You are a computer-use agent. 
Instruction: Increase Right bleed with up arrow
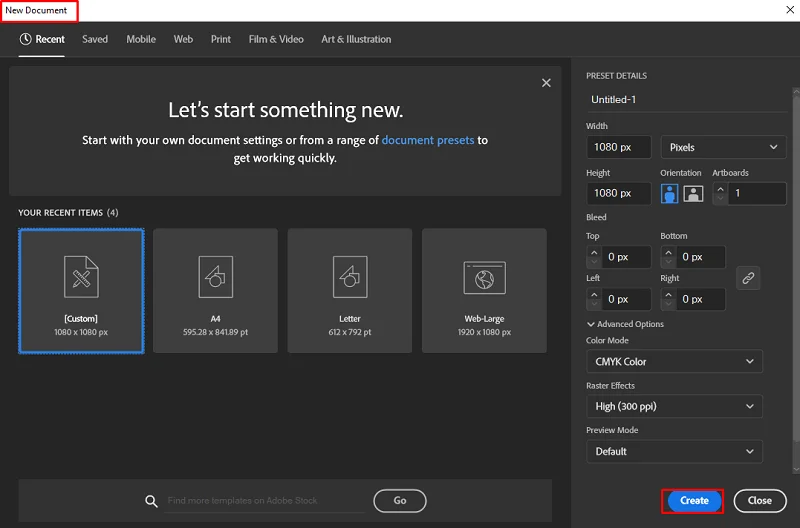668,294
